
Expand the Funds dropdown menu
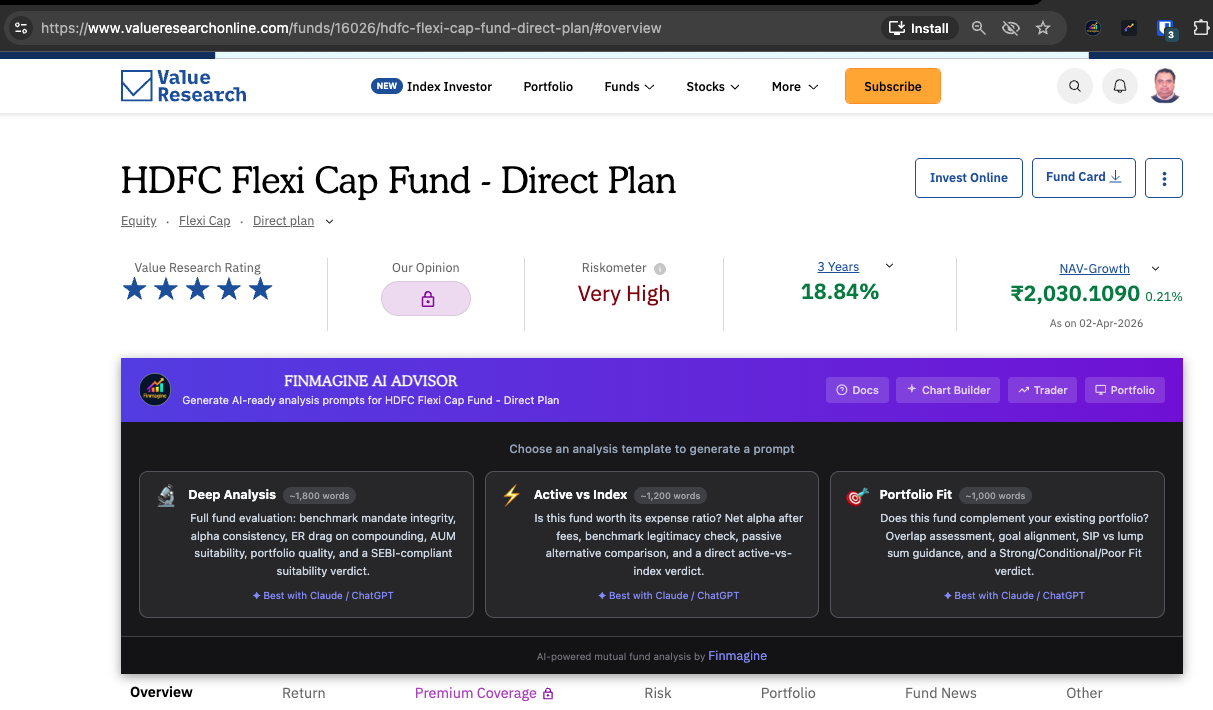[629, 87]
